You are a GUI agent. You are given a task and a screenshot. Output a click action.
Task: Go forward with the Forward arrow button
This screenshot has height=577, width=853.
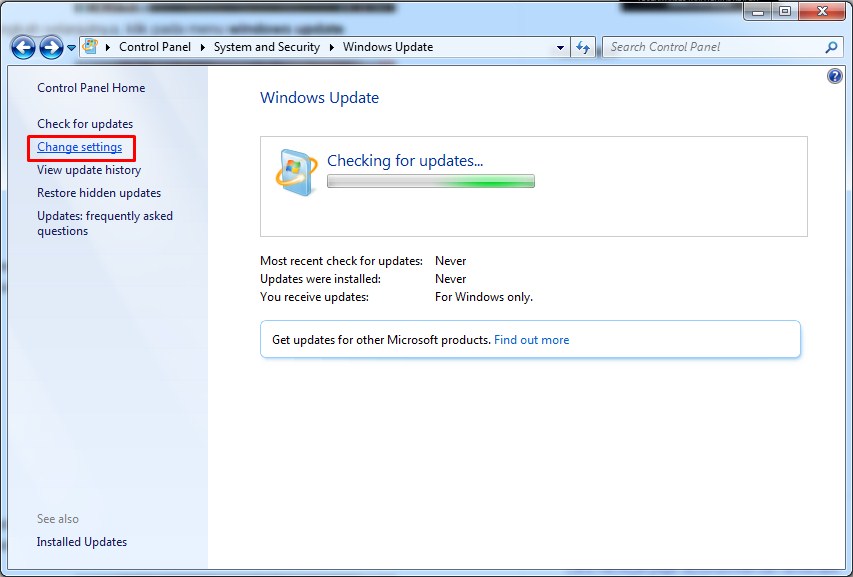click(51, 47)
